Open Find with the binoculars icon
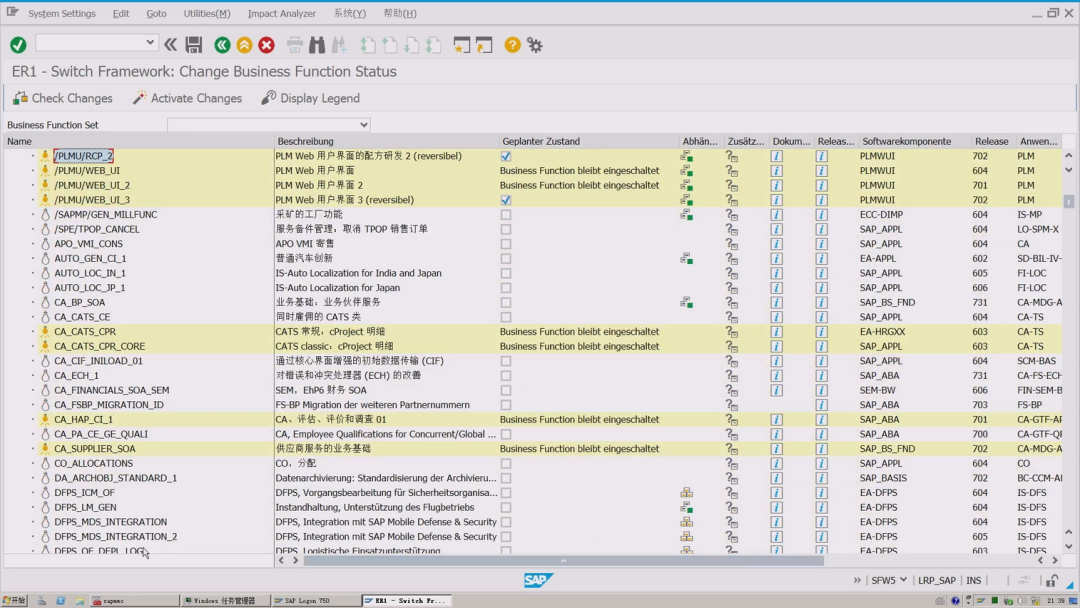Image resolution: width=1080 pixels, height=608 pixels. pos(317,45)
